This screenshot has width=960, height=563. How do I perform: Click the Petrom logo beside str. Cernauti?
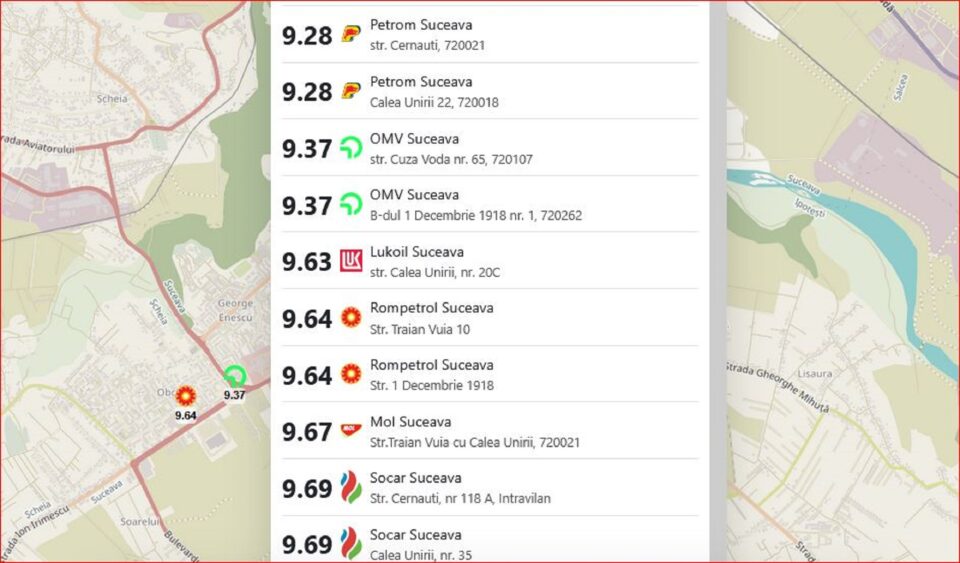coord(350,34)
